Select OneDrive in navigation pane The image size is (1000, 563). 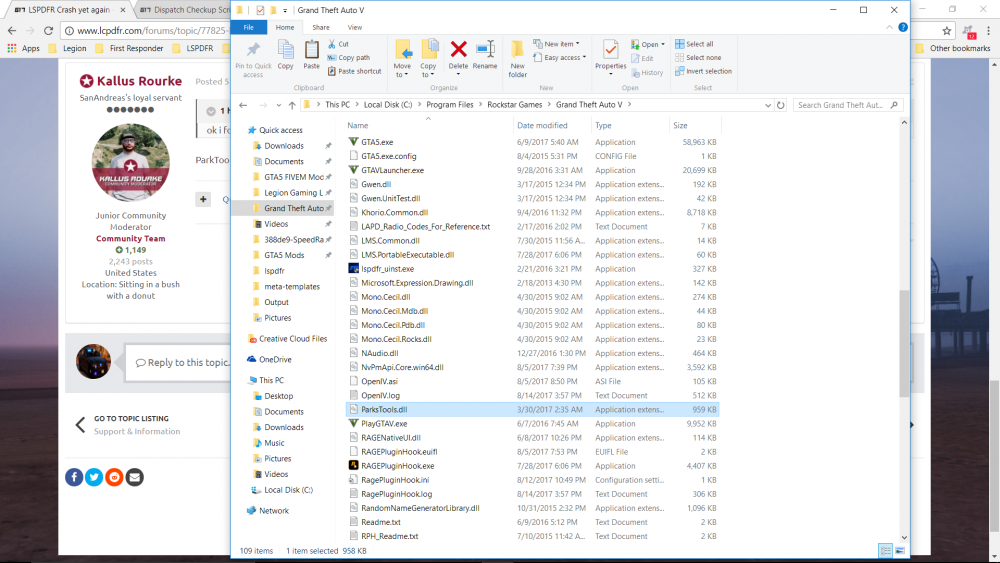pyautogui.click(x=276, y=360)
